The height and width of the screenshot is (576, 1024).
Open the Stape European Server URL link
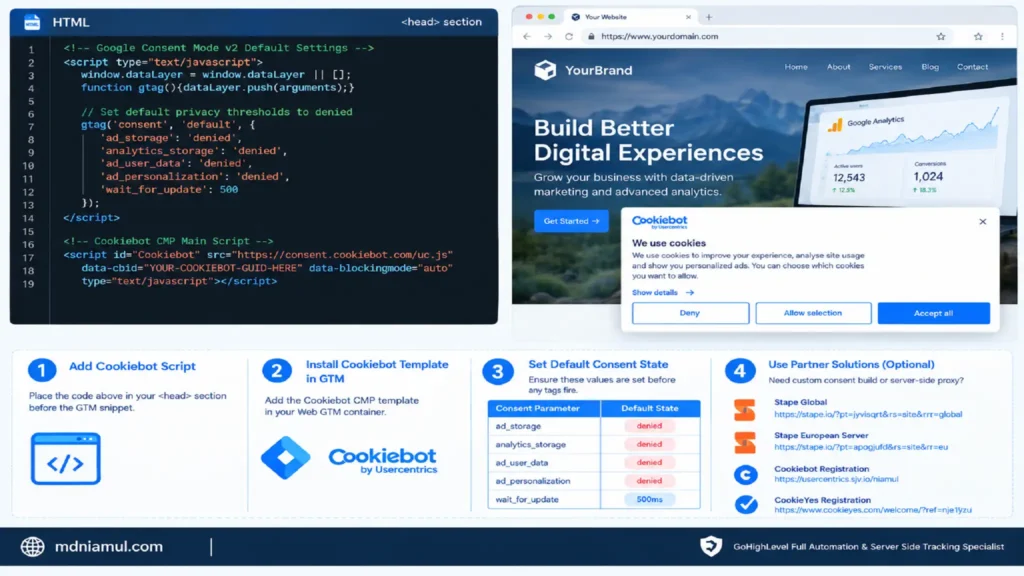(x=861, y=447)
